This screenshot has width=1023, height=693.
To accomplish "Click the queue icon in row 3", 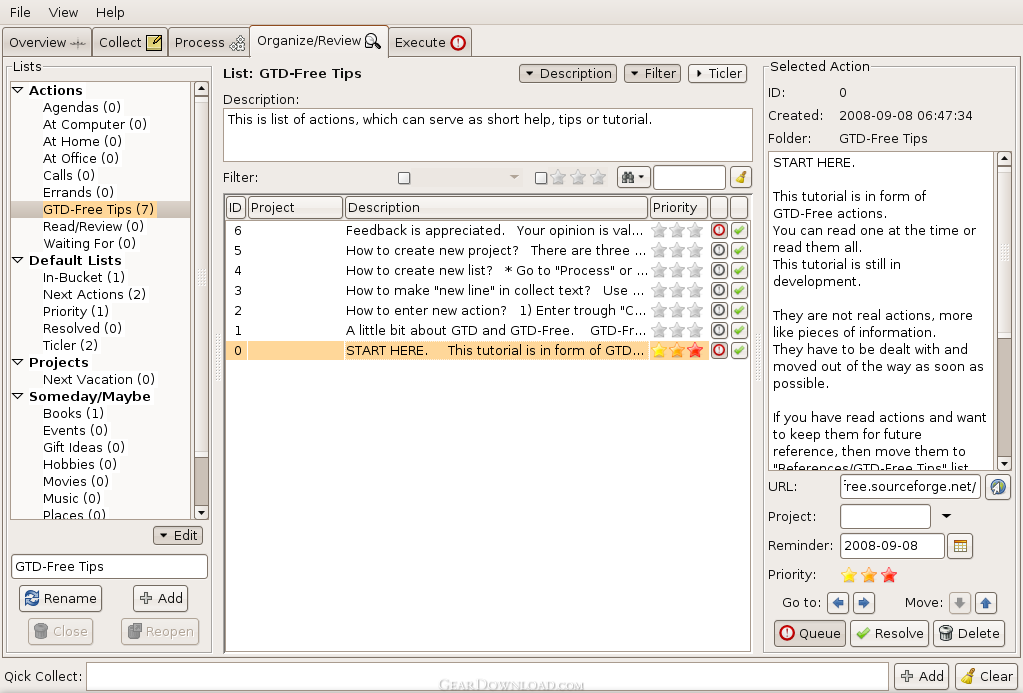I will tap(719, 290).
